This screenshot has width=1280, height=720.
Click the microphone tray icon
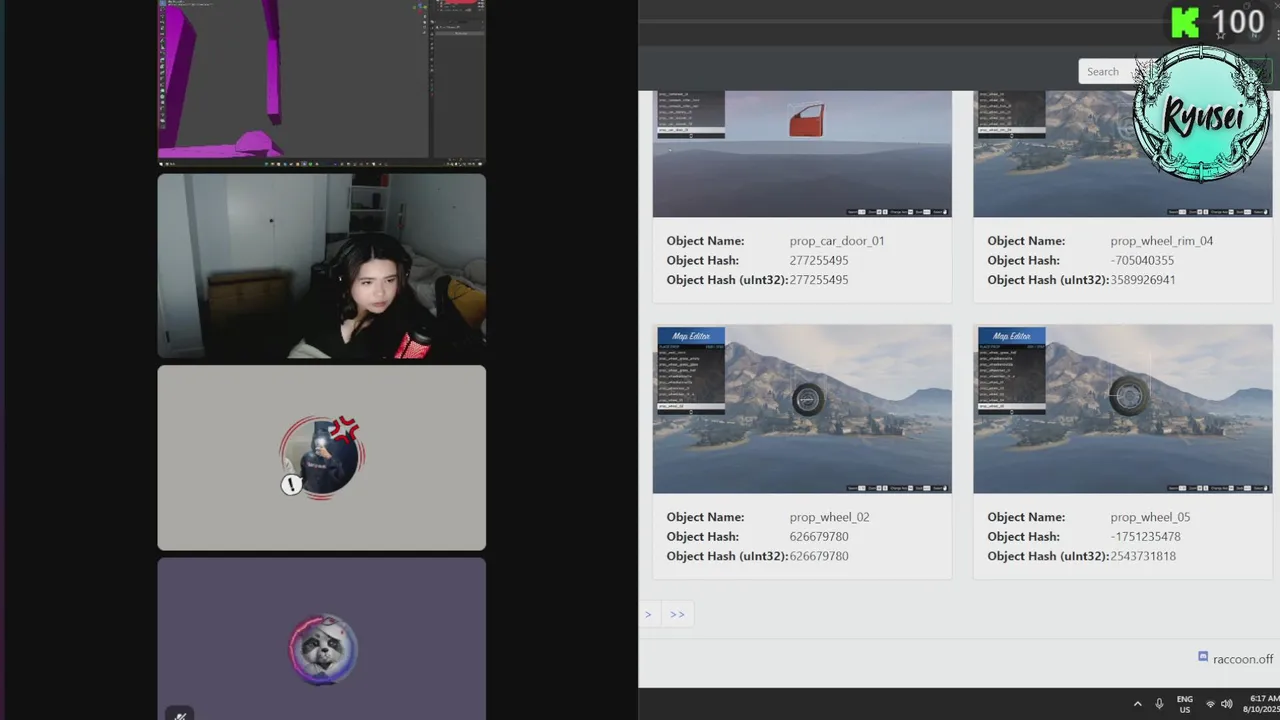(1159, 704)
